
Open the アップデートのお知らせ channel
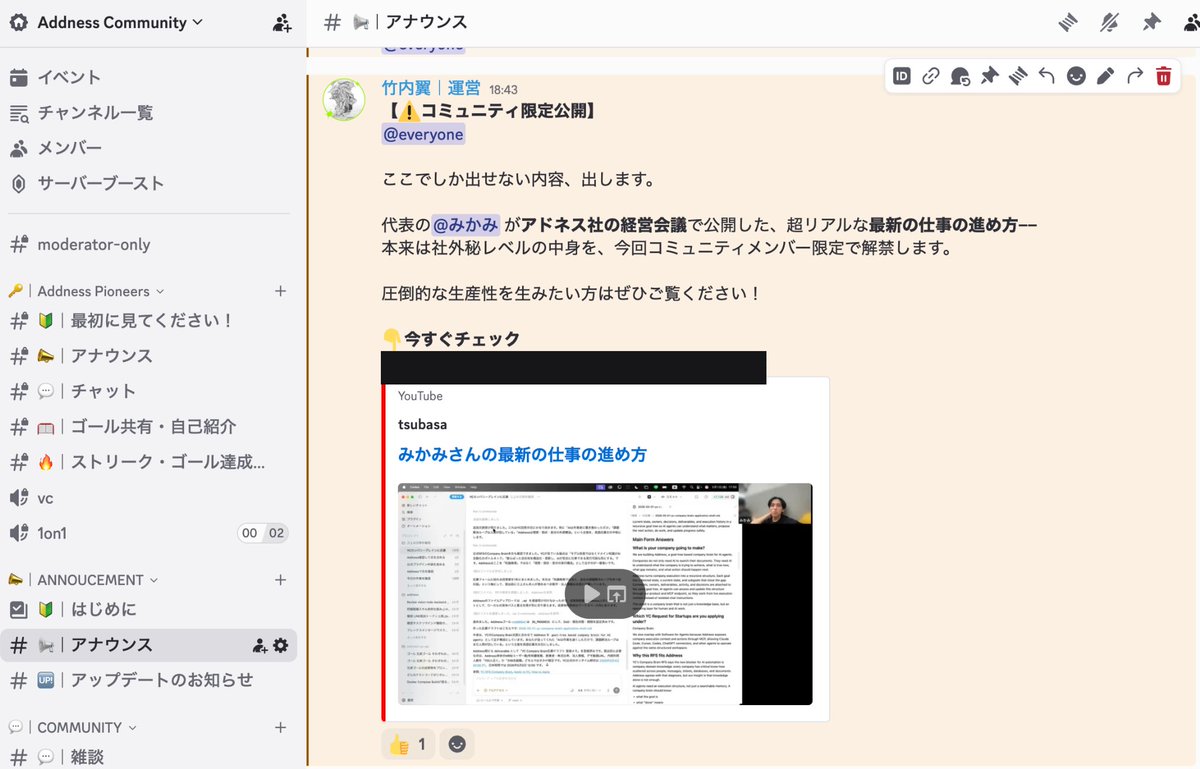tap(150, 680)
